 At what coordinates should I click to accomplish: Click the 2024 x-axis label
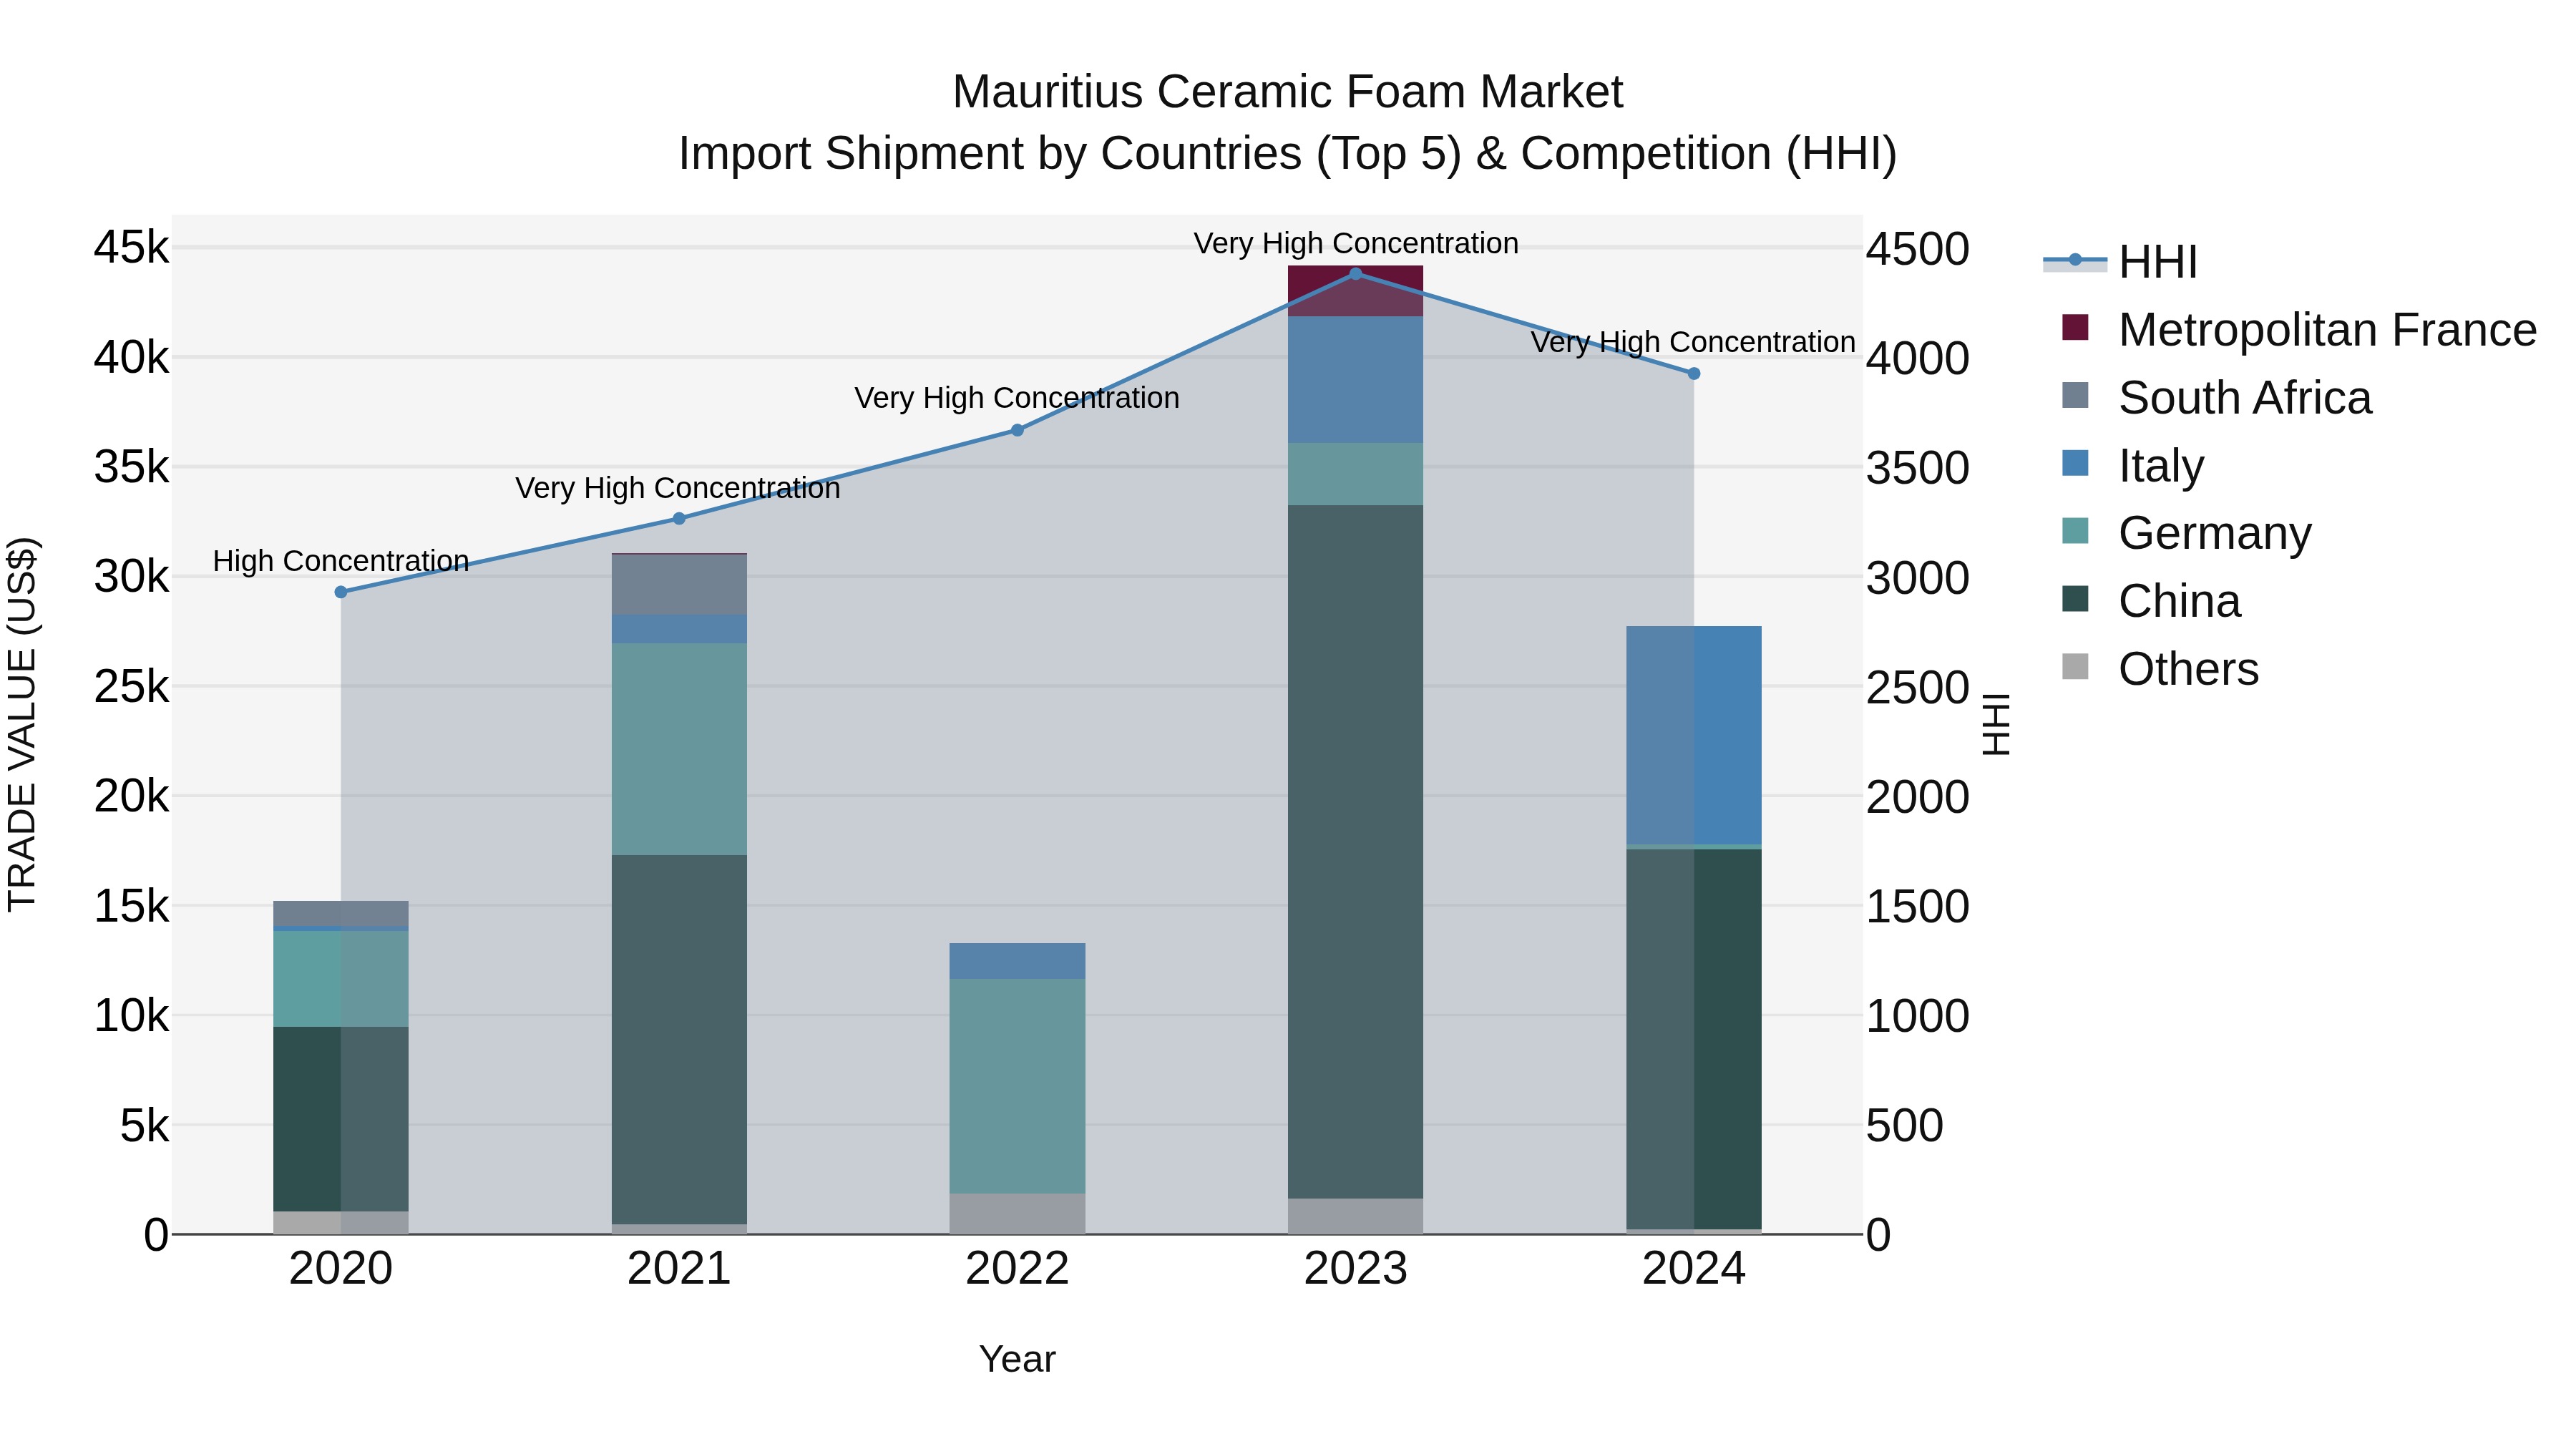tap(1694, 1269)
